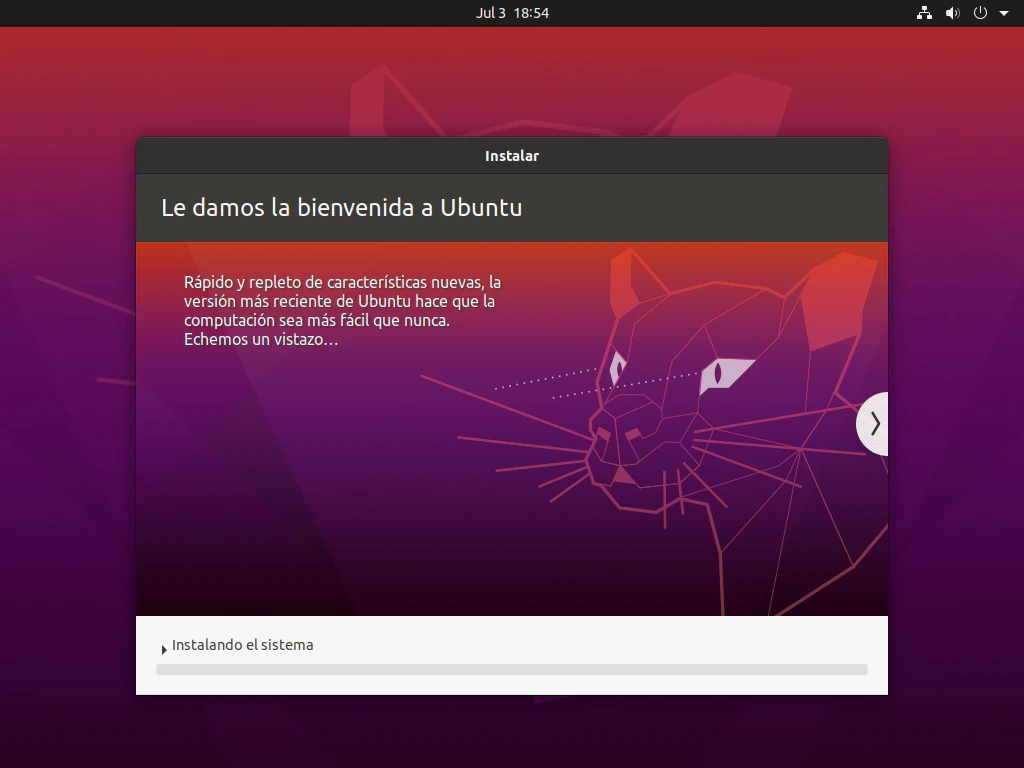Viewport: 1024px width, 768px height.
Task: Click the word "Ubuntu" in the heading
Action: tap(482, 208)
